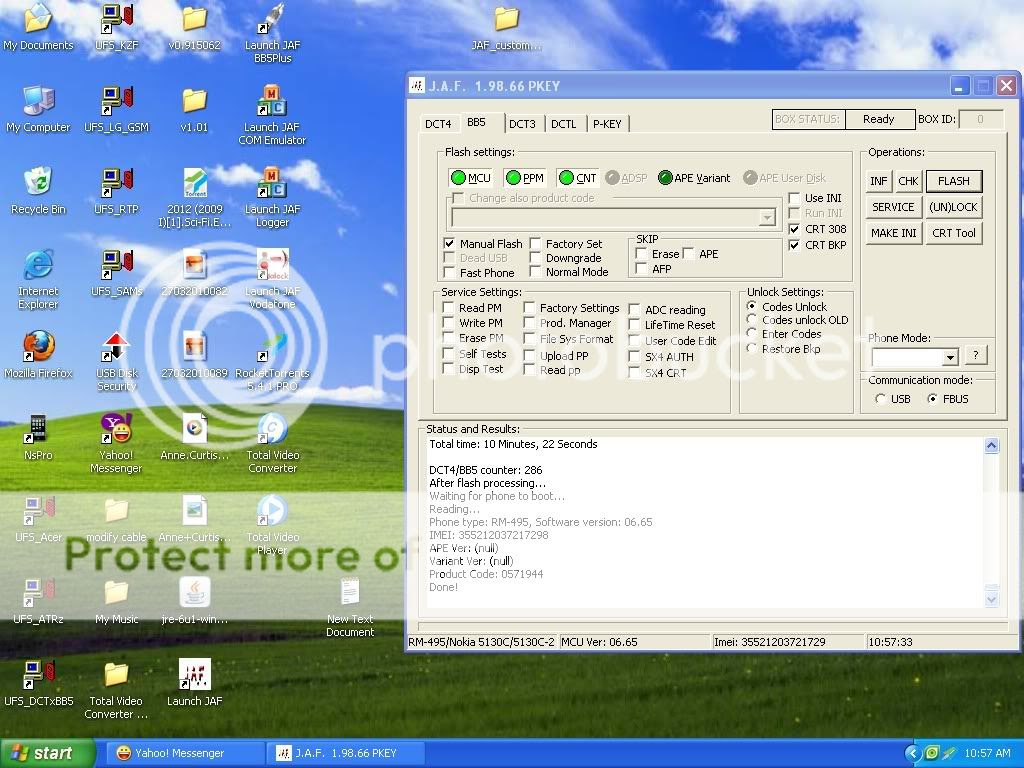Viewport: 1024px width, 768px height.
Task: Click the MAKE INI button
Action: (893, 233)
